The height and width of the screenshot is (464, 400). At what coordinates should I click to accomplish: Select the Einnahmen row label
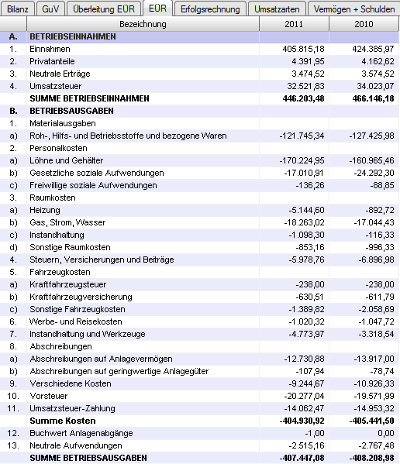click(50, 49)
